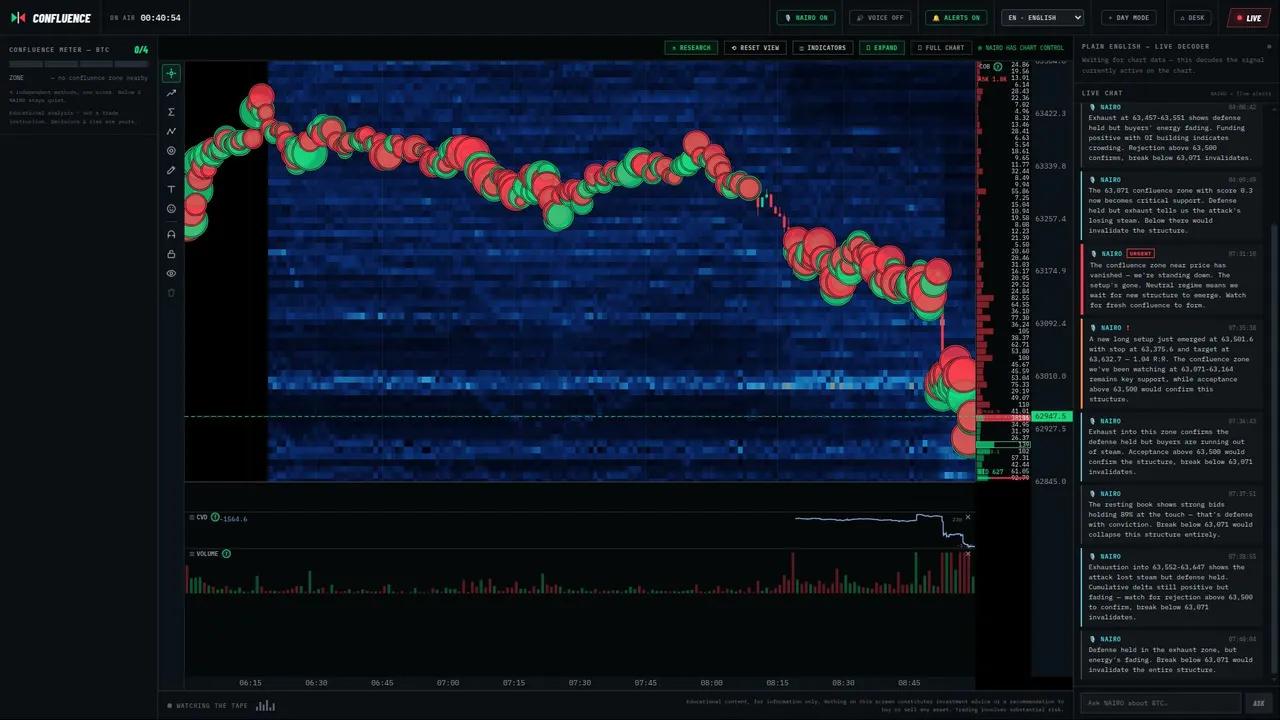
Task: Turn off the NAIRO ON toggle
Action: click(806, 18)
